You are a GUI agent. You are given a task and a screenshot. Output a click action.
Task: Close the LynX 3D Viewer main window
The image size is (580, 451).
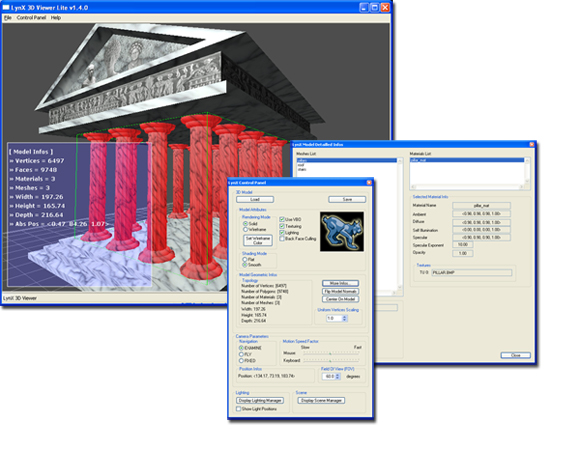tap(385, 7)
